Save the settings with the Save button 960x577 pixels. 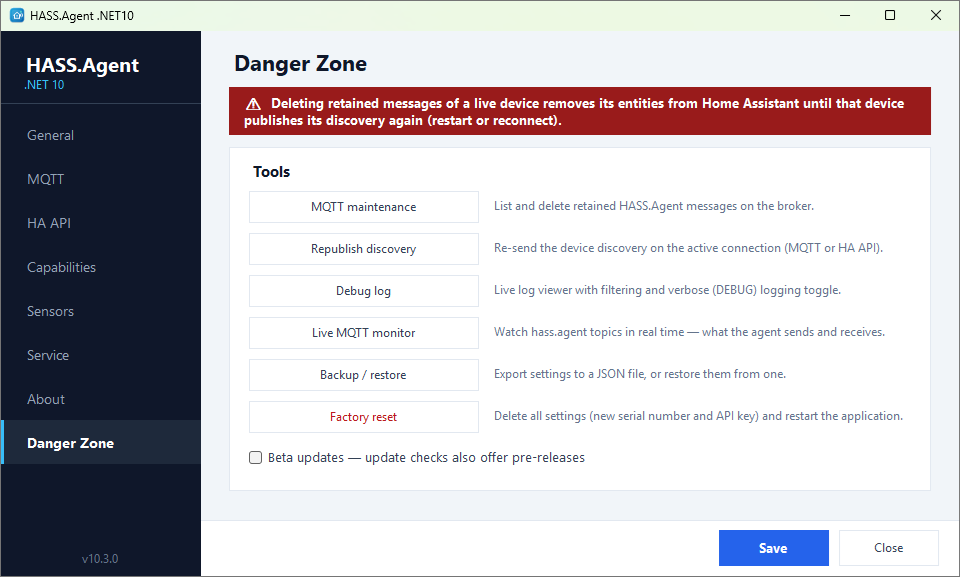[x=773, y=548]
